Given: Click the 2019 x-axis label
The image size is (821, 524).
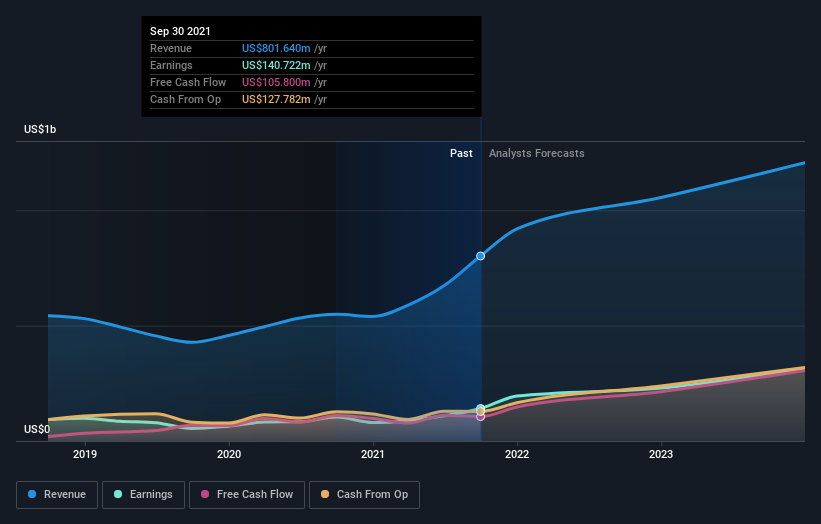Looking at the screenshot, I should 85,454.
